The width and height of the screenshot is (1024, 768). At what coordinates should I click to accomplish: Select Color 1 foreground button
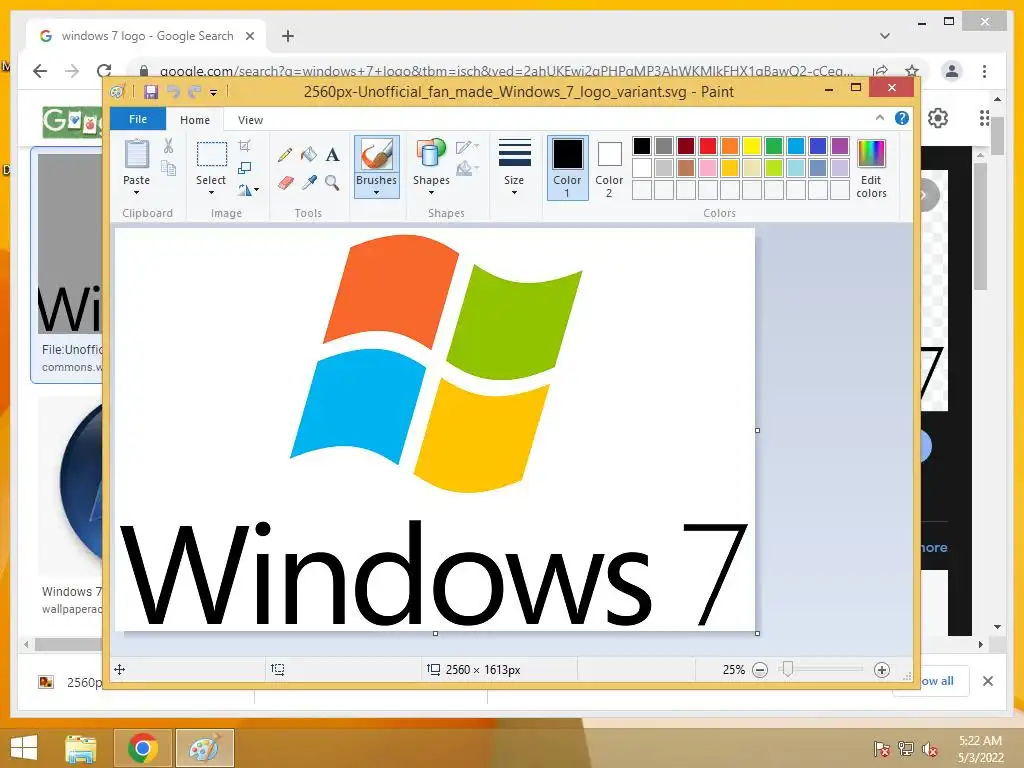[x=568, y=168]
